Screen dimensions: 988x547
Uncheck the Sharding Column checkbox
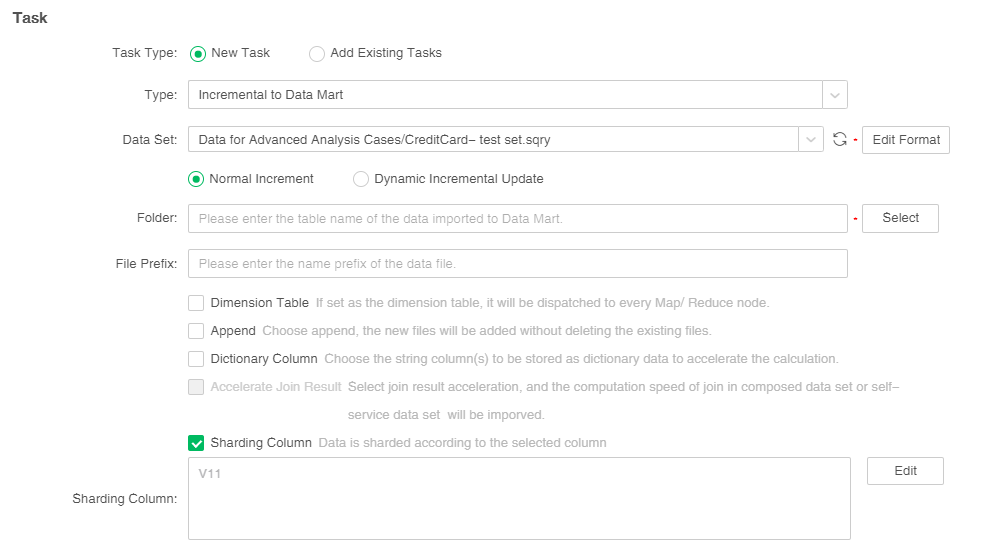click(x=196, y=443)
